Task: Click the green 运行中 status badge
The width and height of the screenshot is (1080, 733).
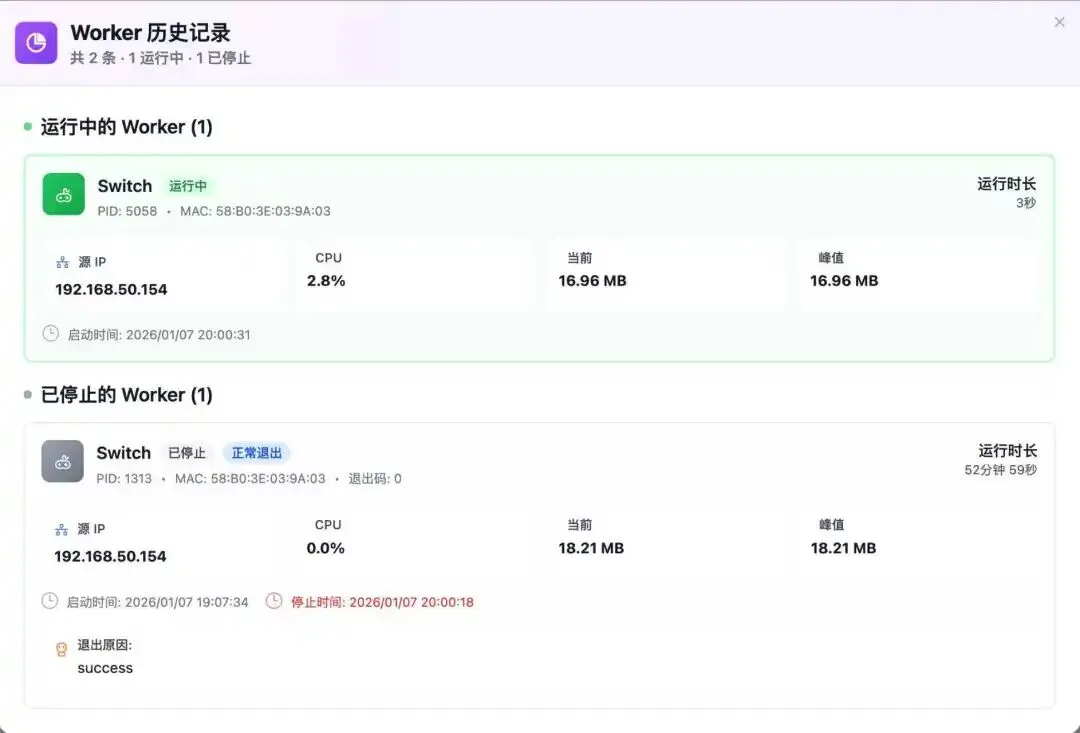Action: 188,186
